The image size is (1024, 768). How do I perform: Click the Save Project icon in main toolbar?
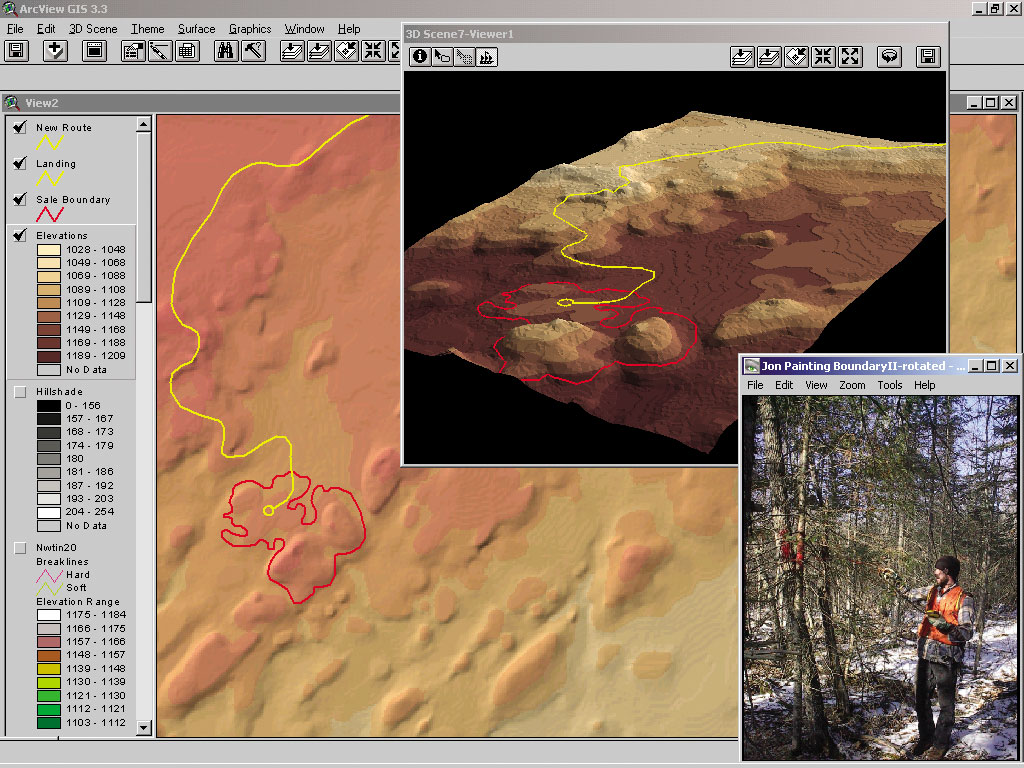click(17, 51)
